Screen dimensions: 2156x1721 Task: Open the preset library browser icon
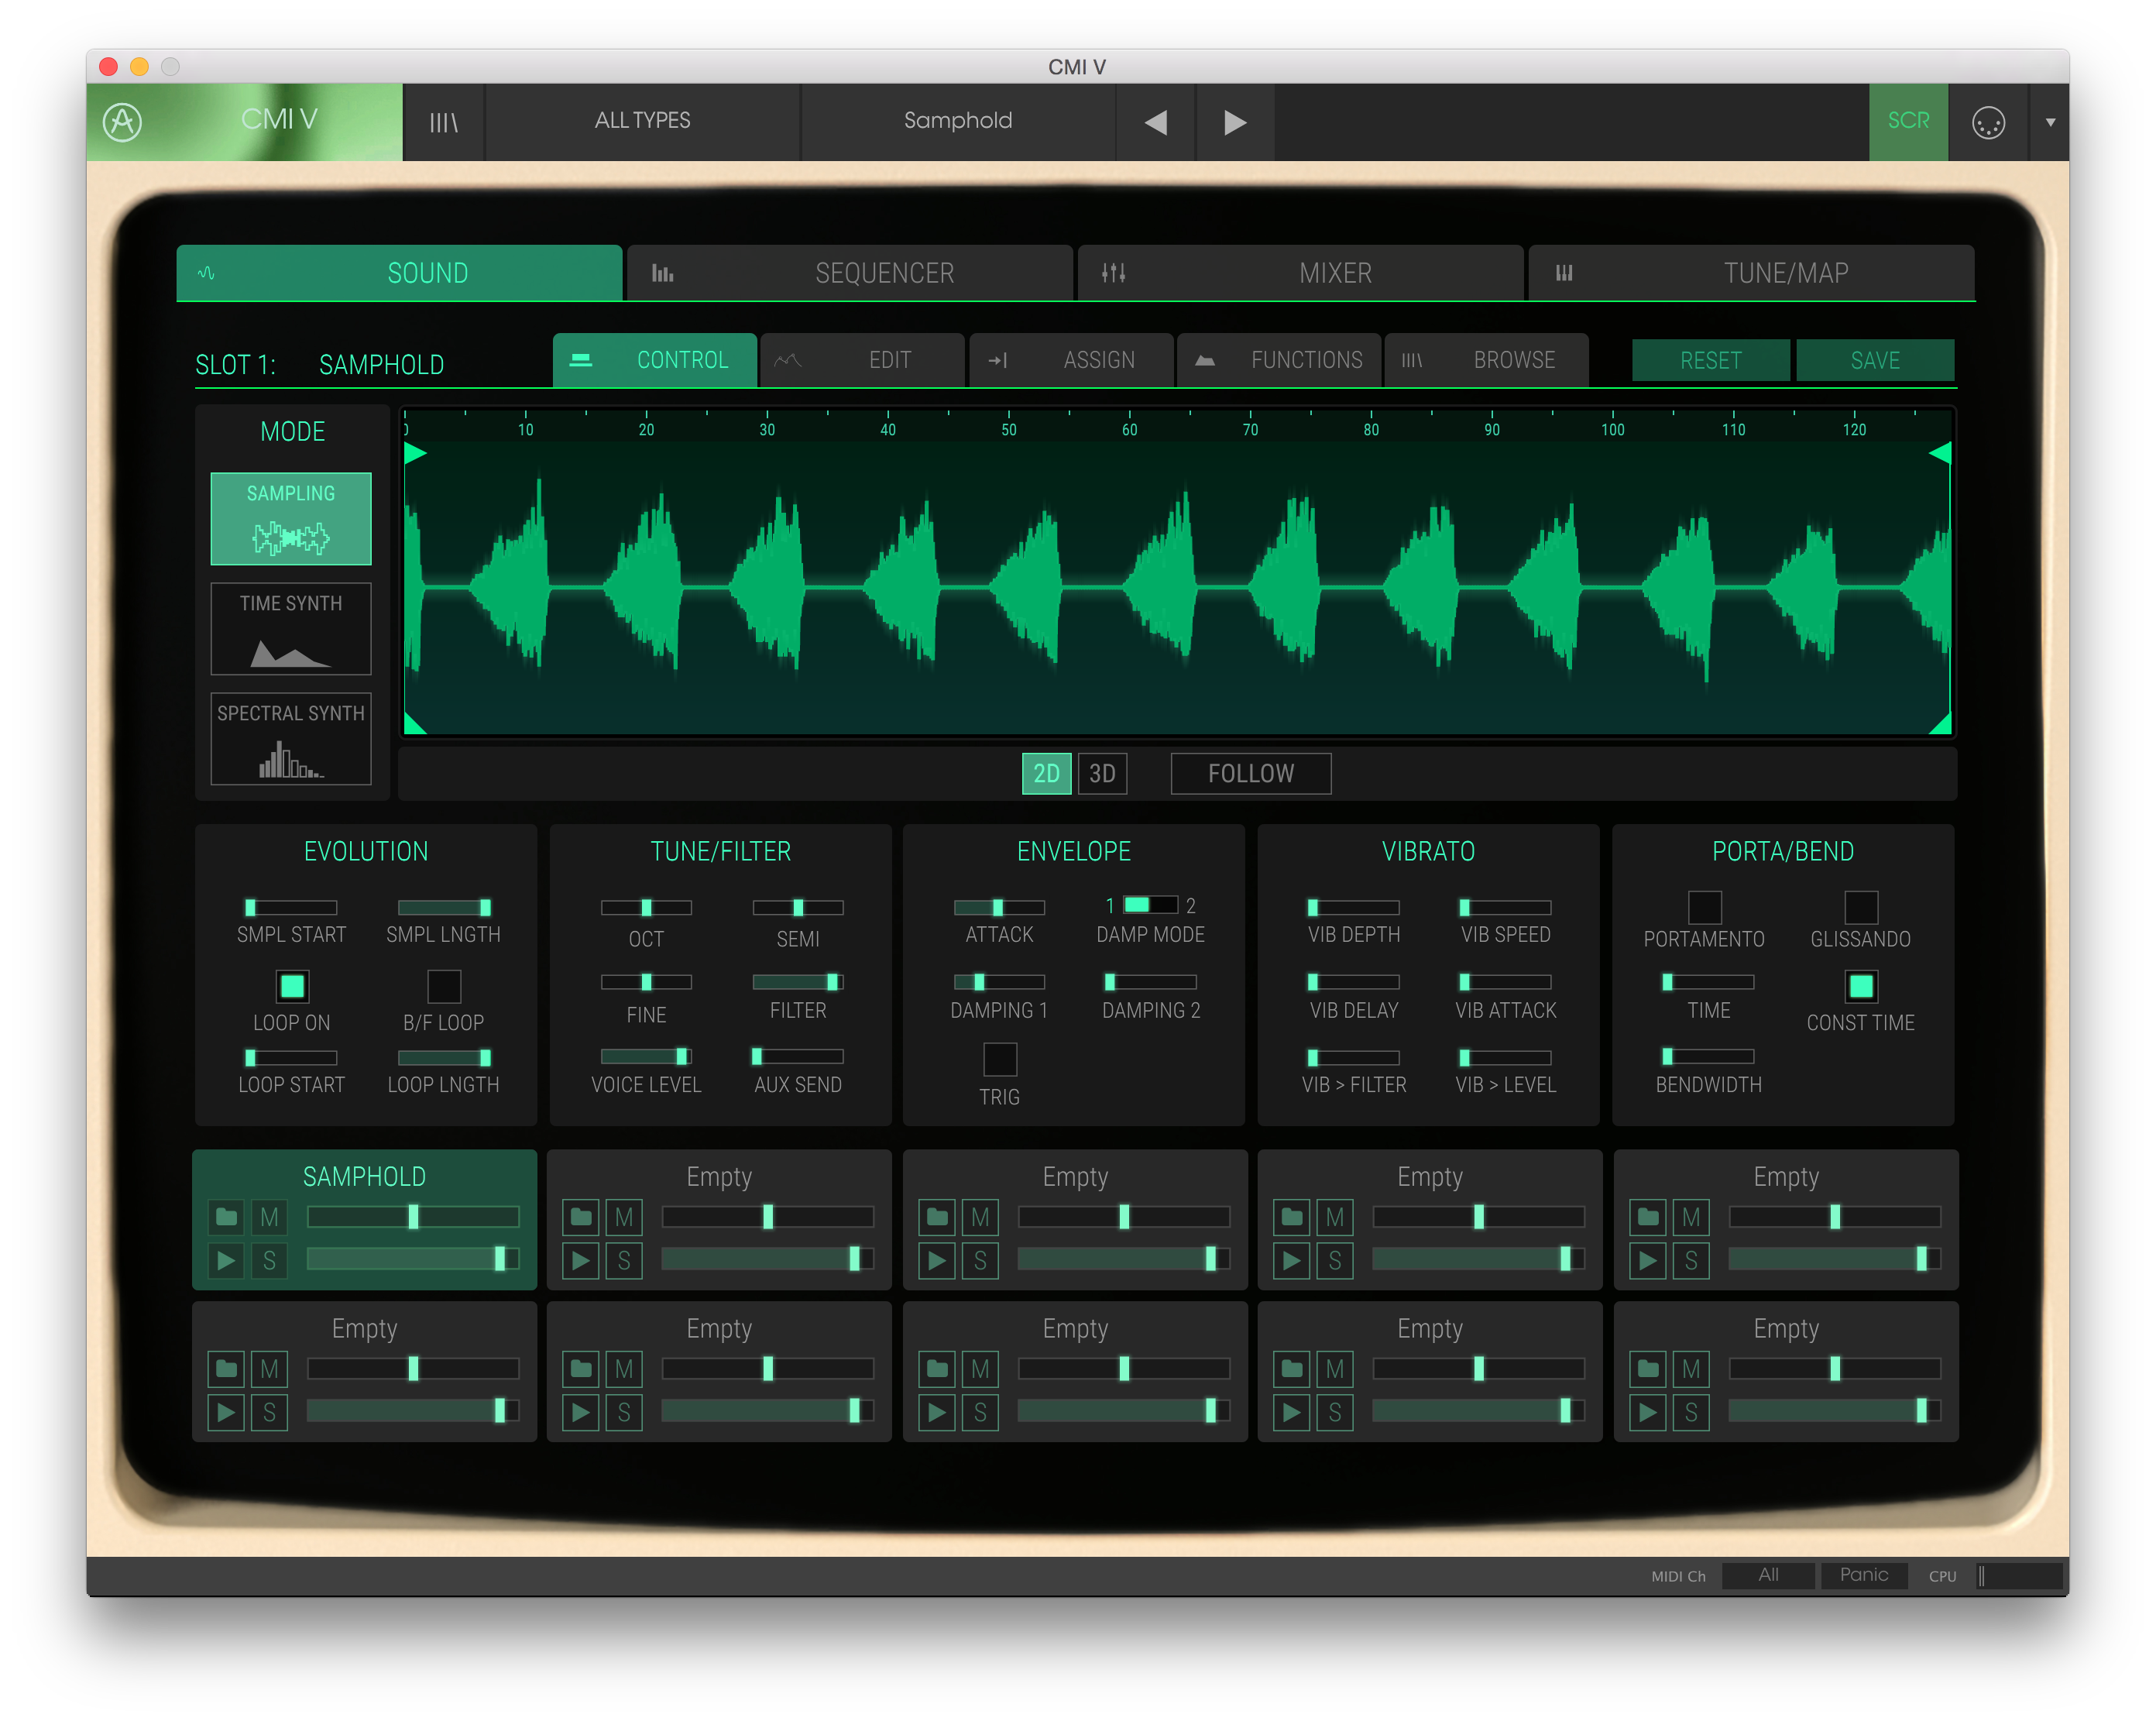point(443,122)
